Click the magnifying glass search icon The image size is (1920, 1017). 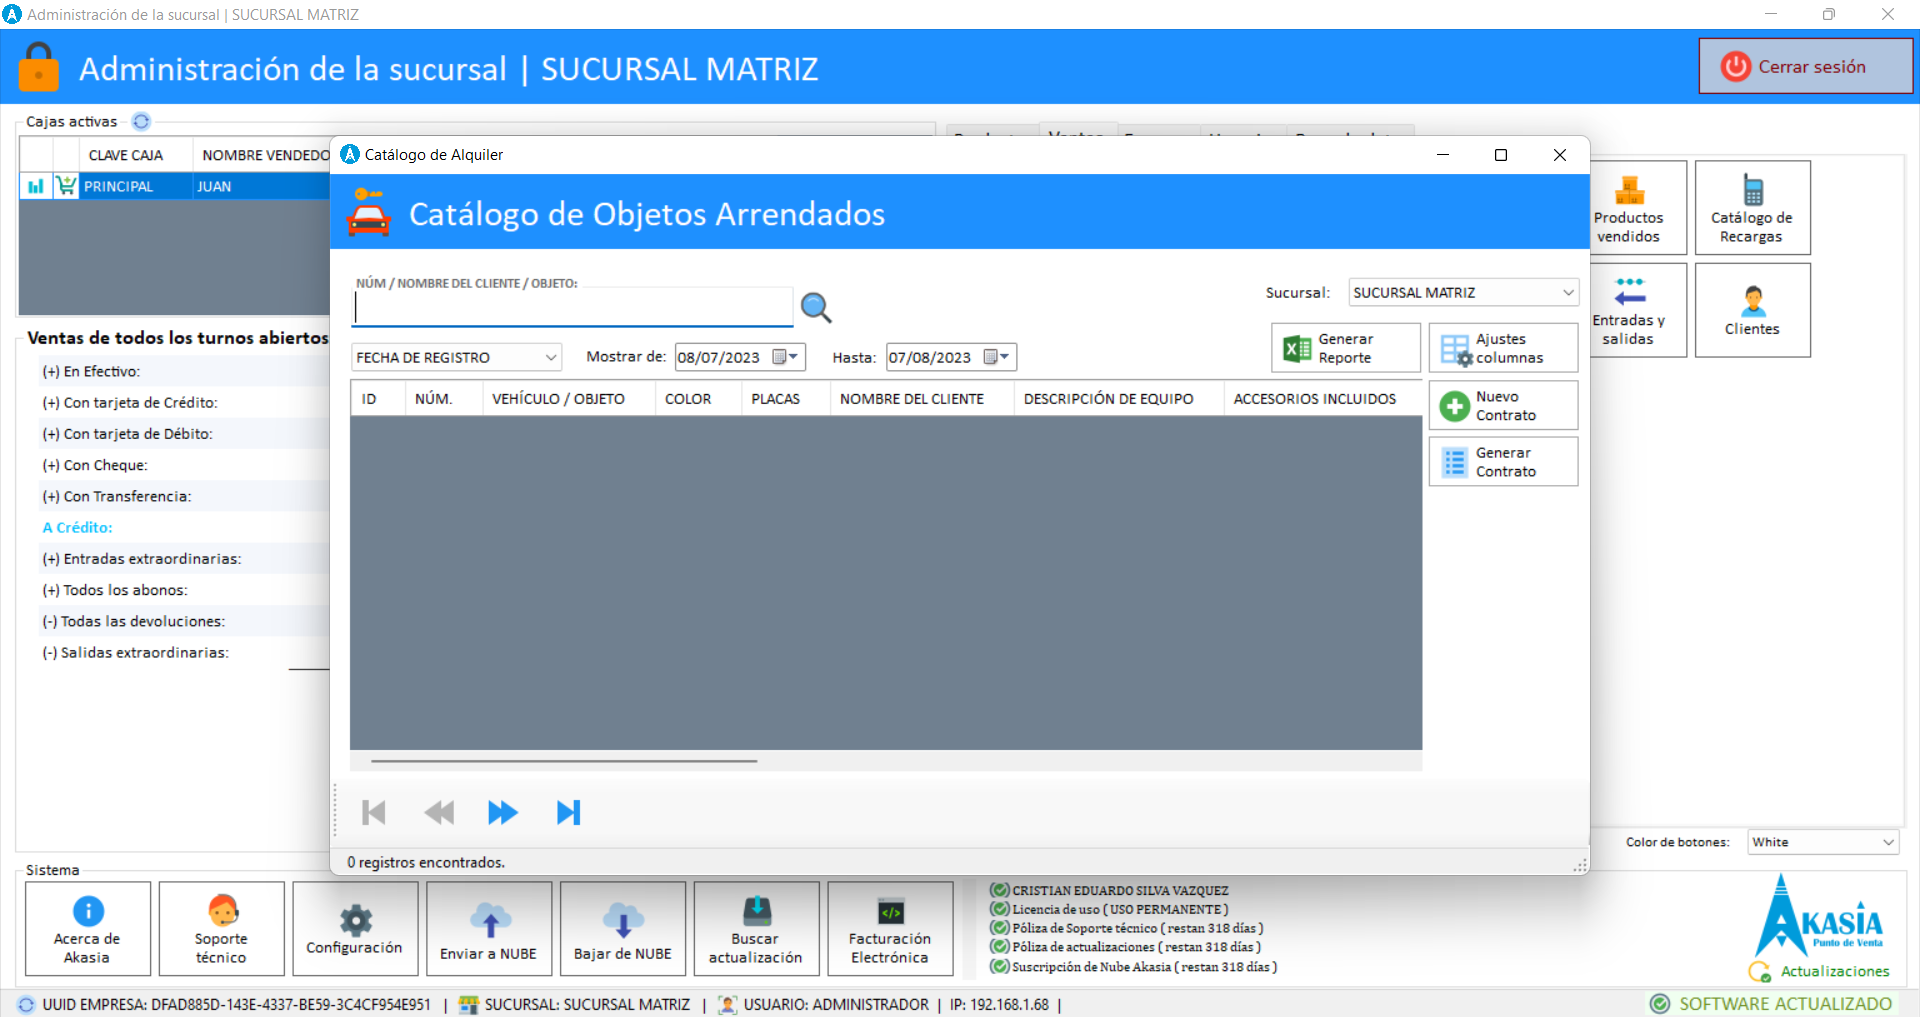(x=816, y=308)
